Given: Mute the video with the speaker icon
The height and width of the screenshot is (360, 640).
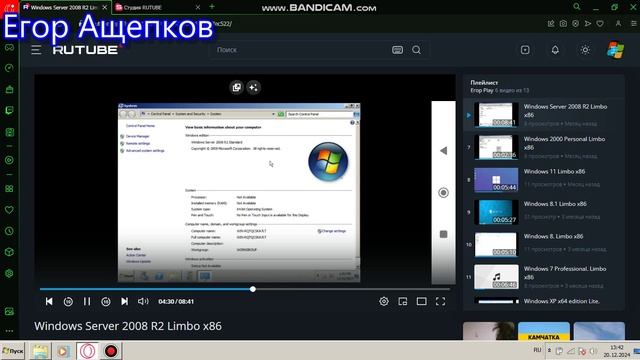Looking at the screenshot, I should tap(143, 301).
